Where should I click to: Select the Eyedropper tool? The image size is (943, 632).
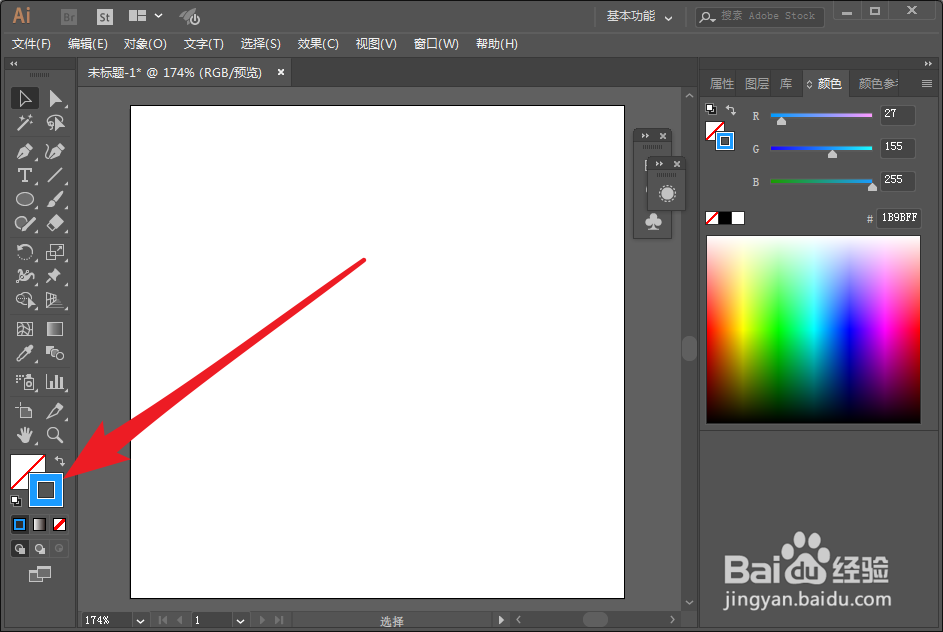(25, 353)
